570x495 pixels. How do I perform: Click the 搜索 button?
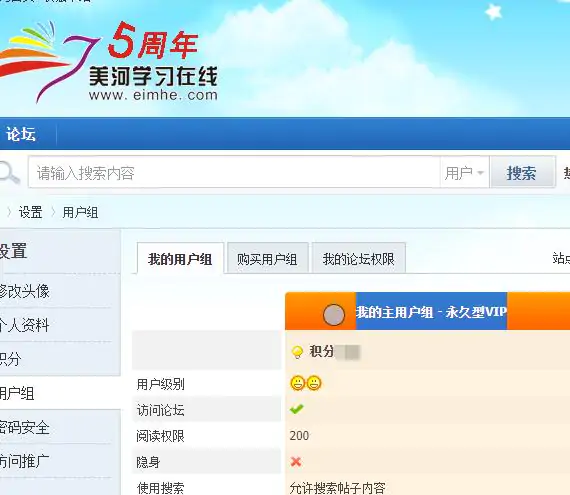(522, 172)
